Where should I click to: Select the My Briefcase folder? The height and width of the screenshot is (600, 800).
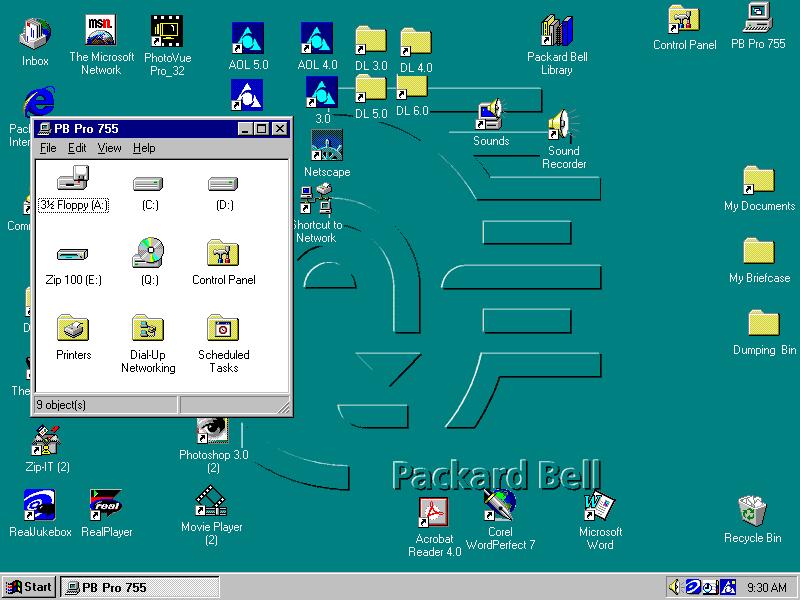pyautogui.click(x=759, y=251)
